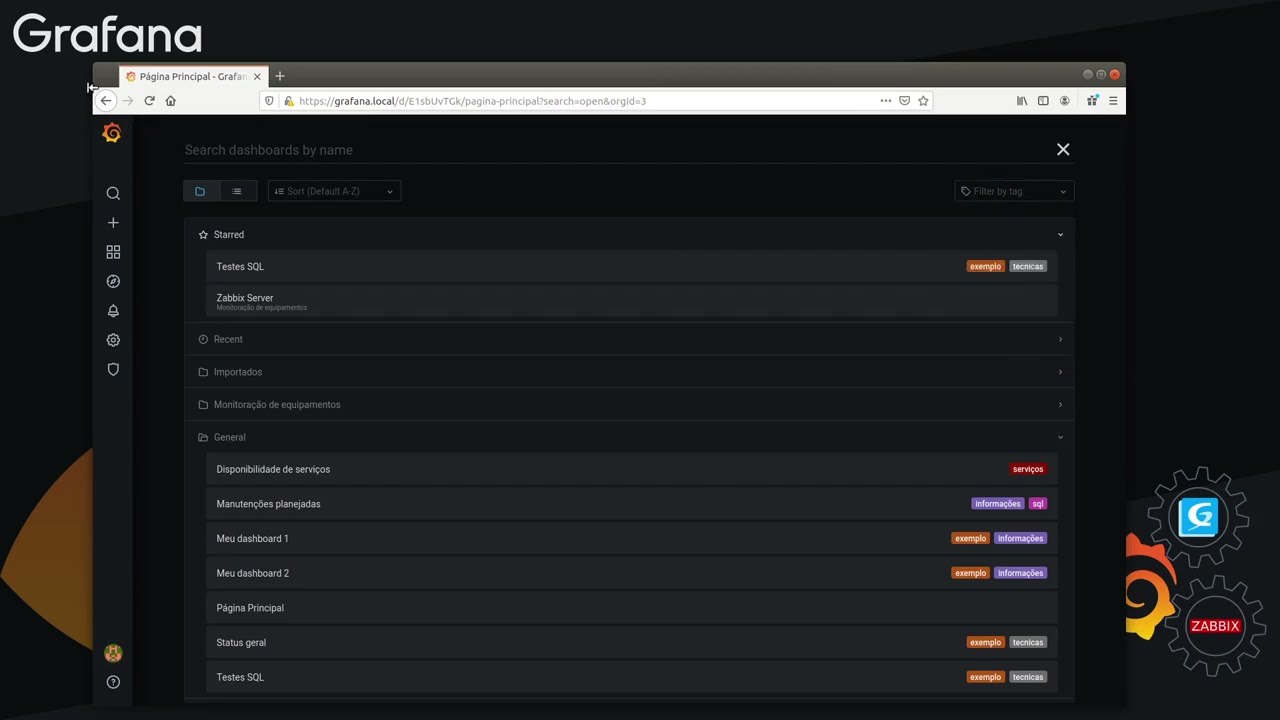Open the Configuration gear icon
Image resolution: width=1280 pixels, height=720 pixels.
tap(113, 340)
